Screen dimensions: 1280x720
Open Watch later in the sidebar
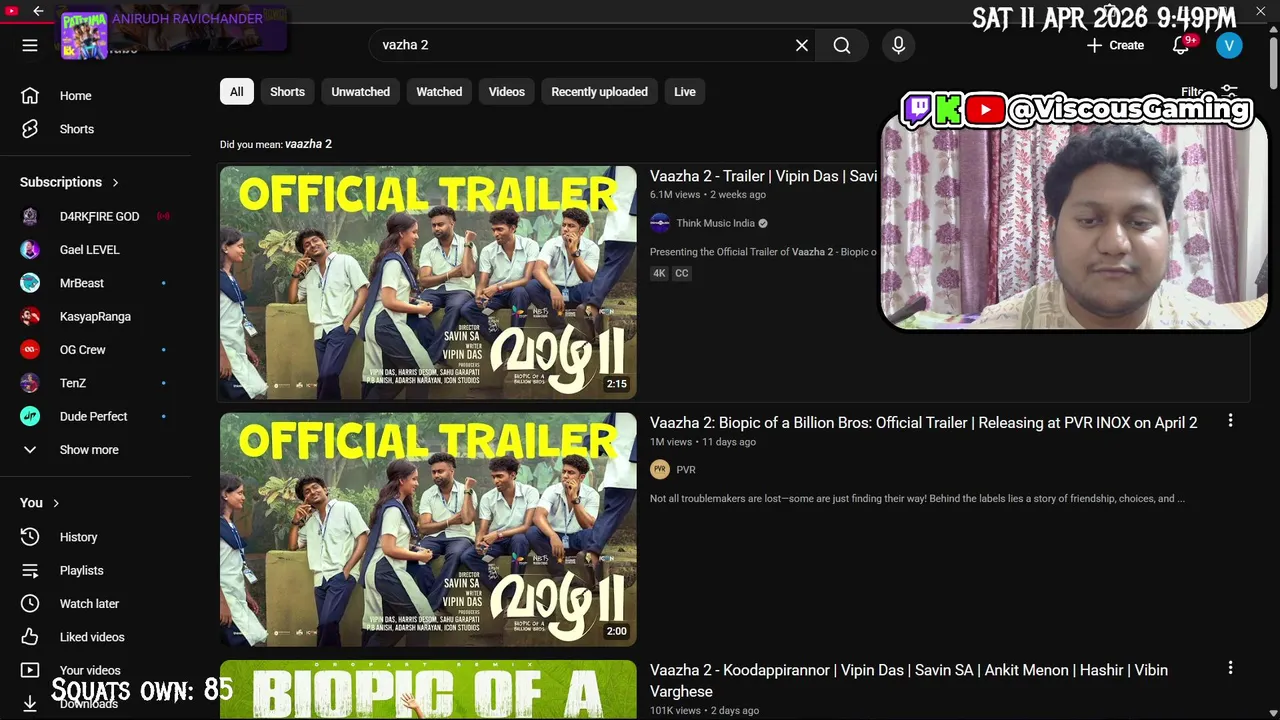(96, 604)
